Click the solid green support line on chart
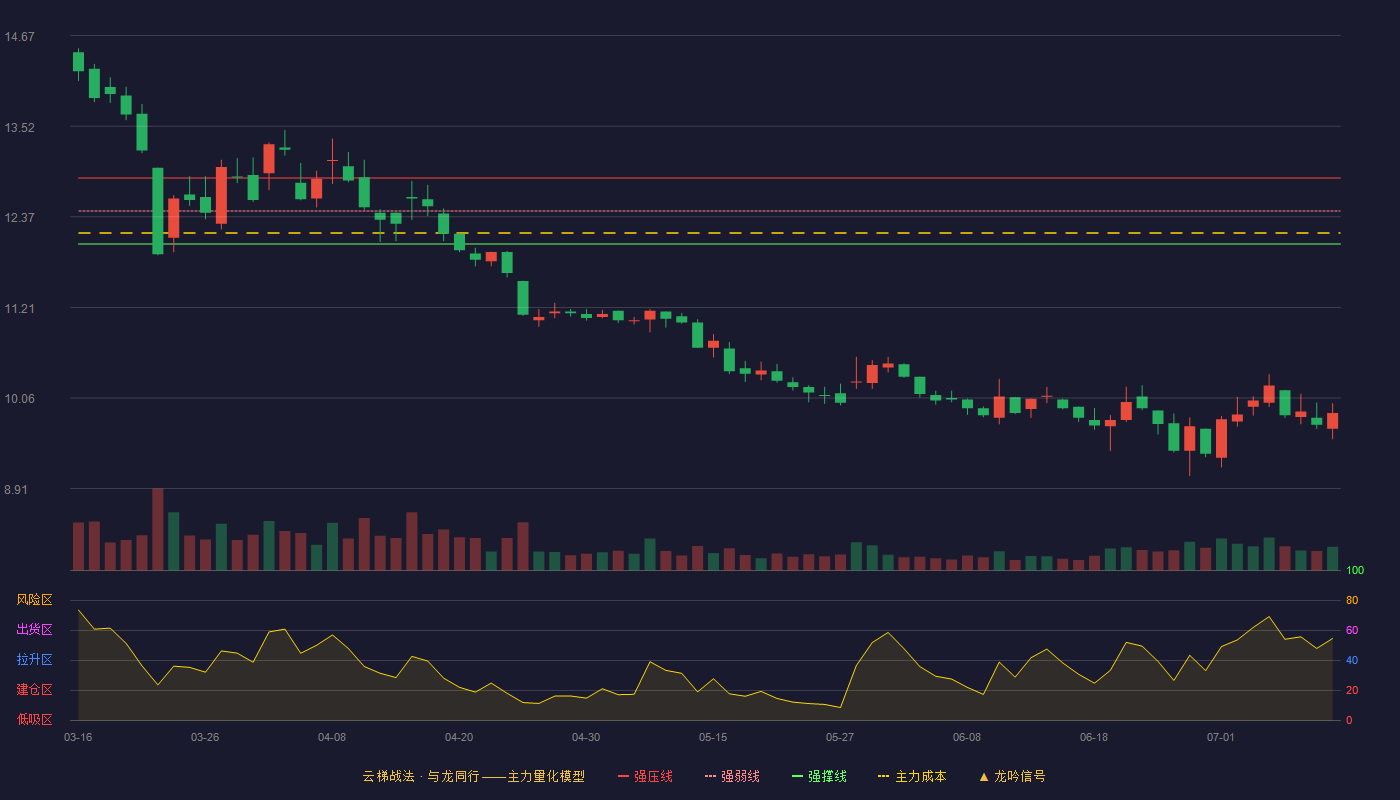This screenshot has width=1400, height=800. click(709, 244)
